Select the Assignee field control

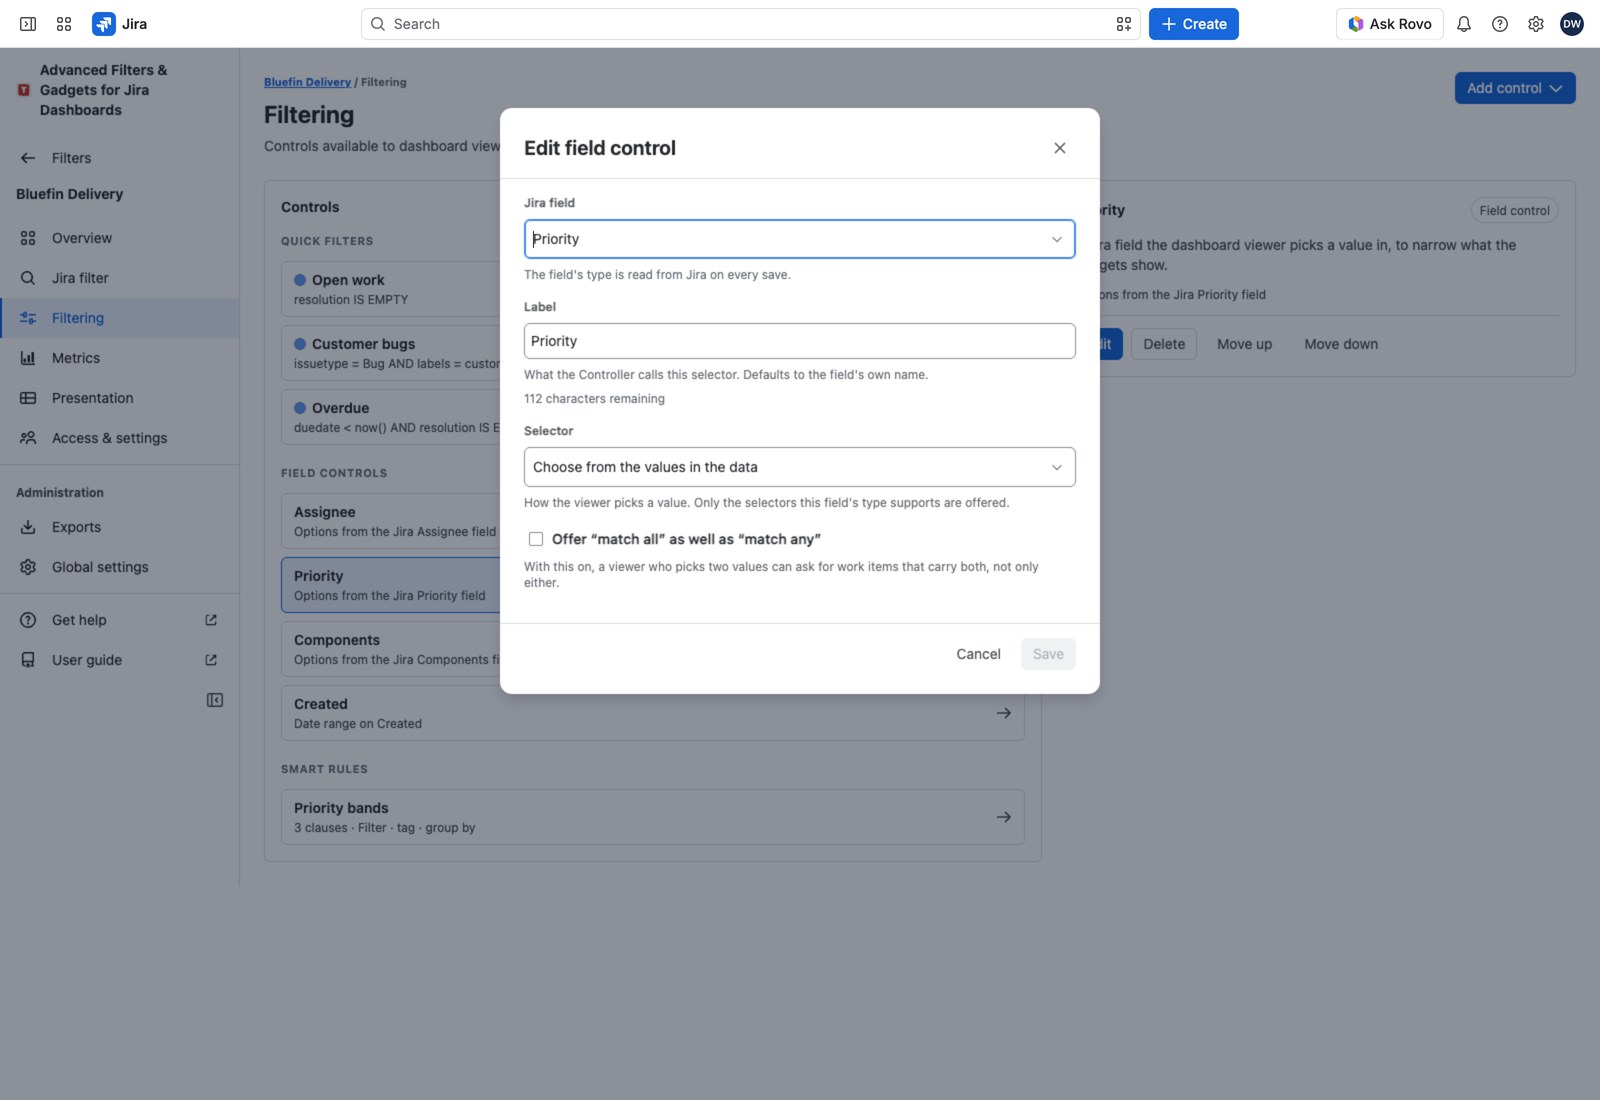[x=391, y=521]
